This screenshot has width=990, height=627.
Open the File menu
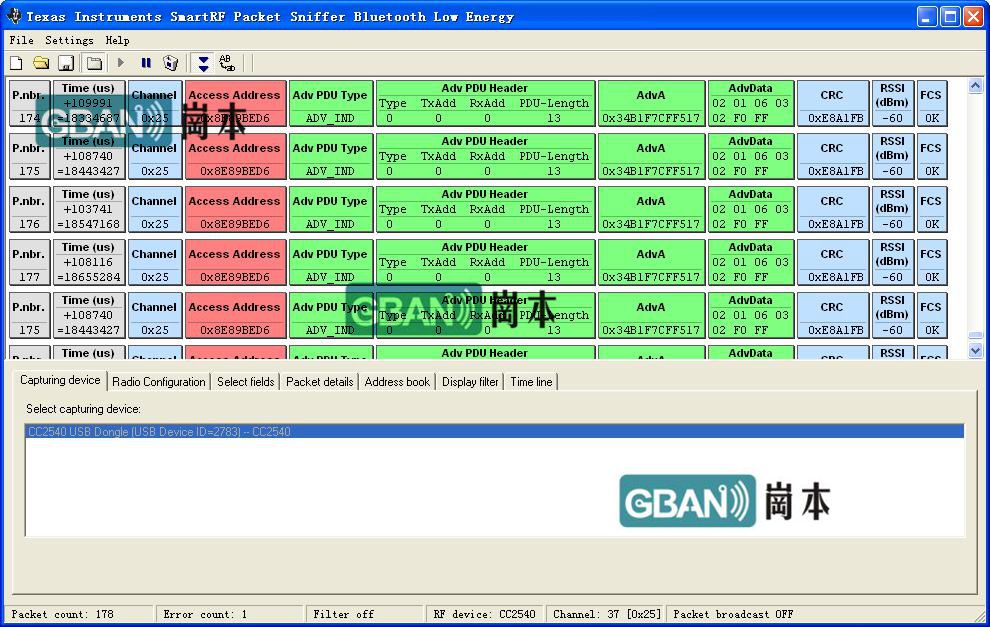[x=21, y=40]
